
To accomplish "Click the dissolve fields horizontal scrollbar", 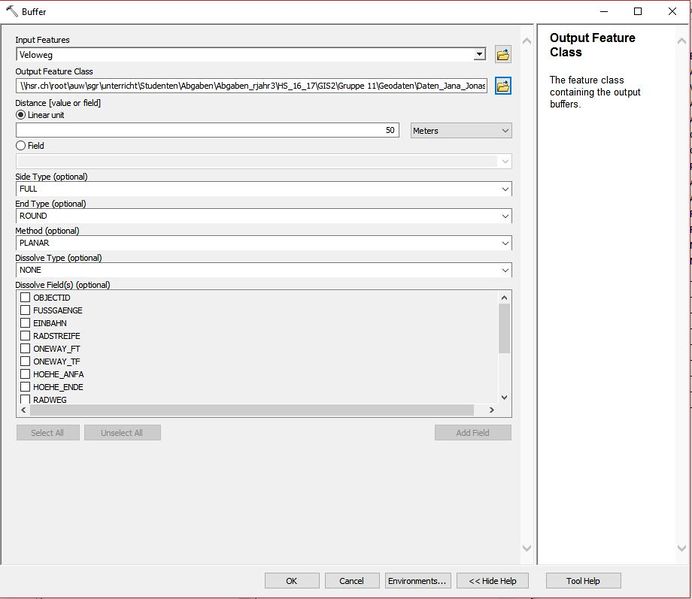I will coord(250,410).
